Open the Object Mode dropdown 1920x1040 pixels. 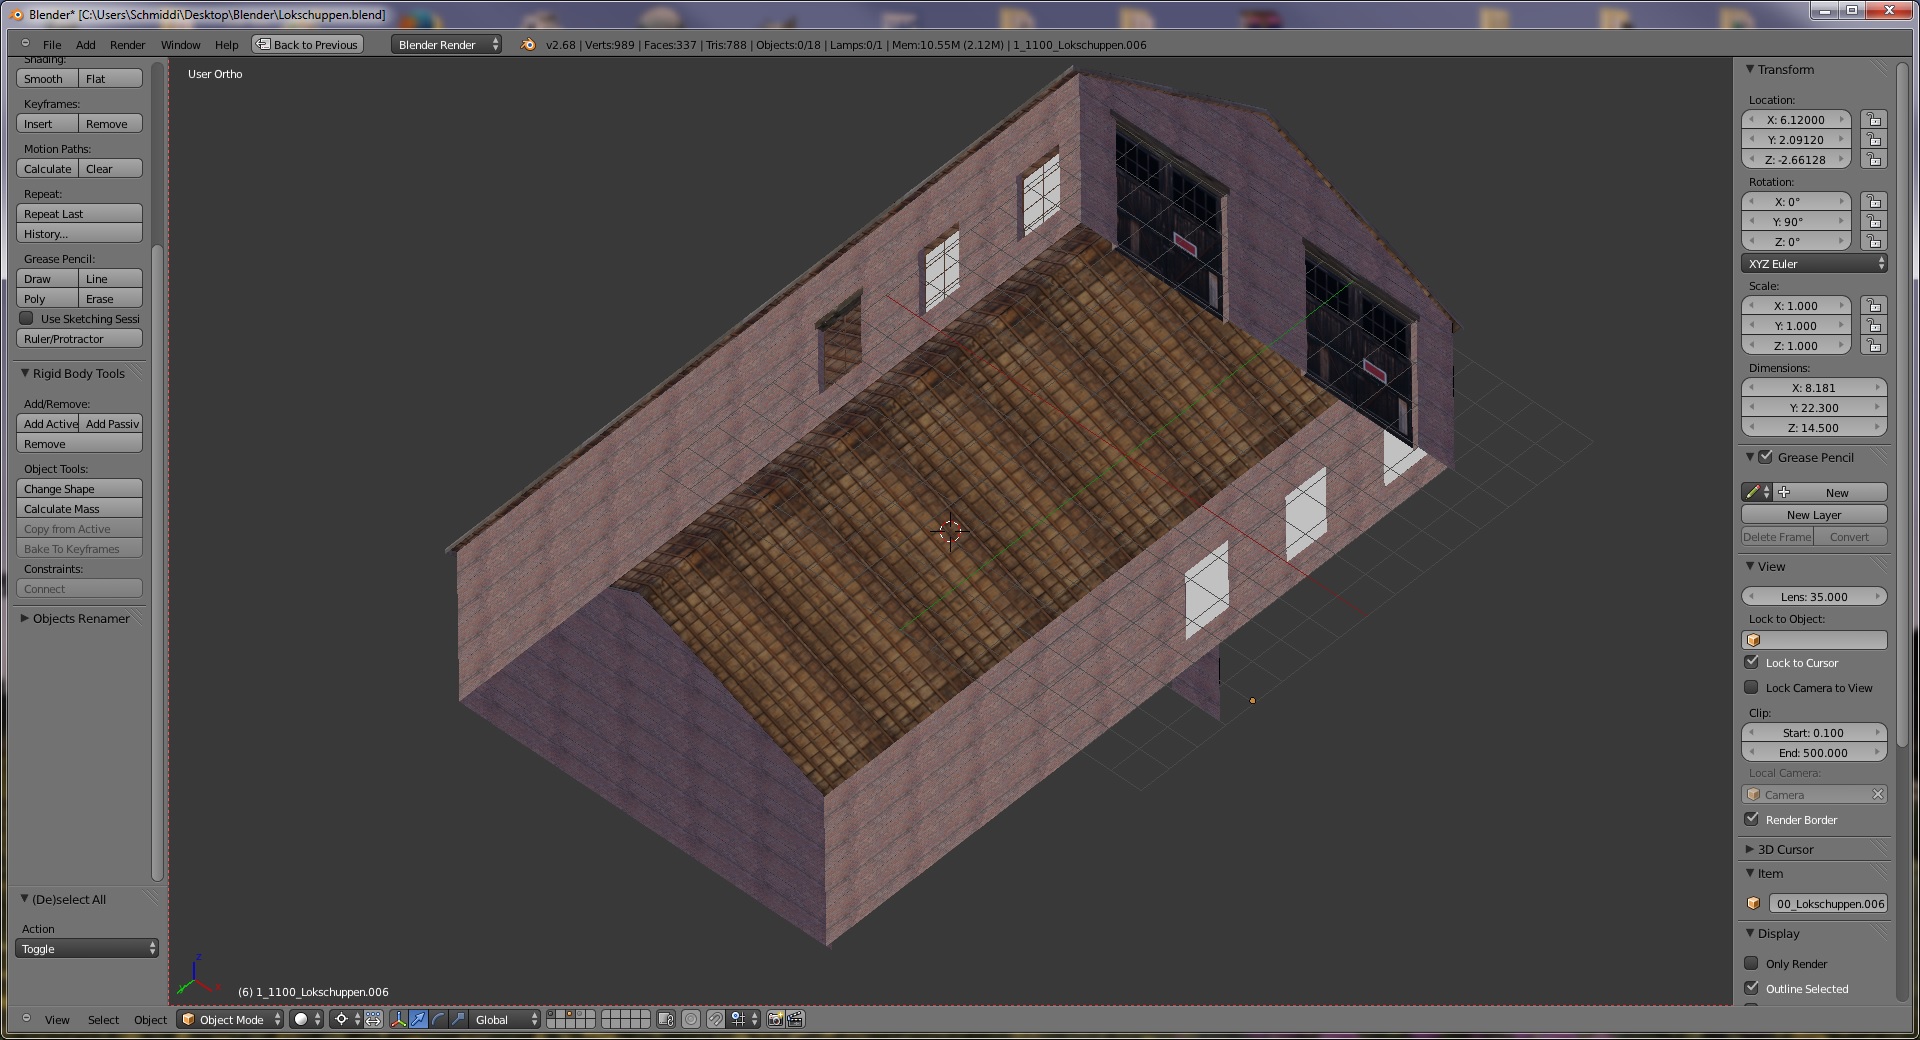tap(231, 1019)
